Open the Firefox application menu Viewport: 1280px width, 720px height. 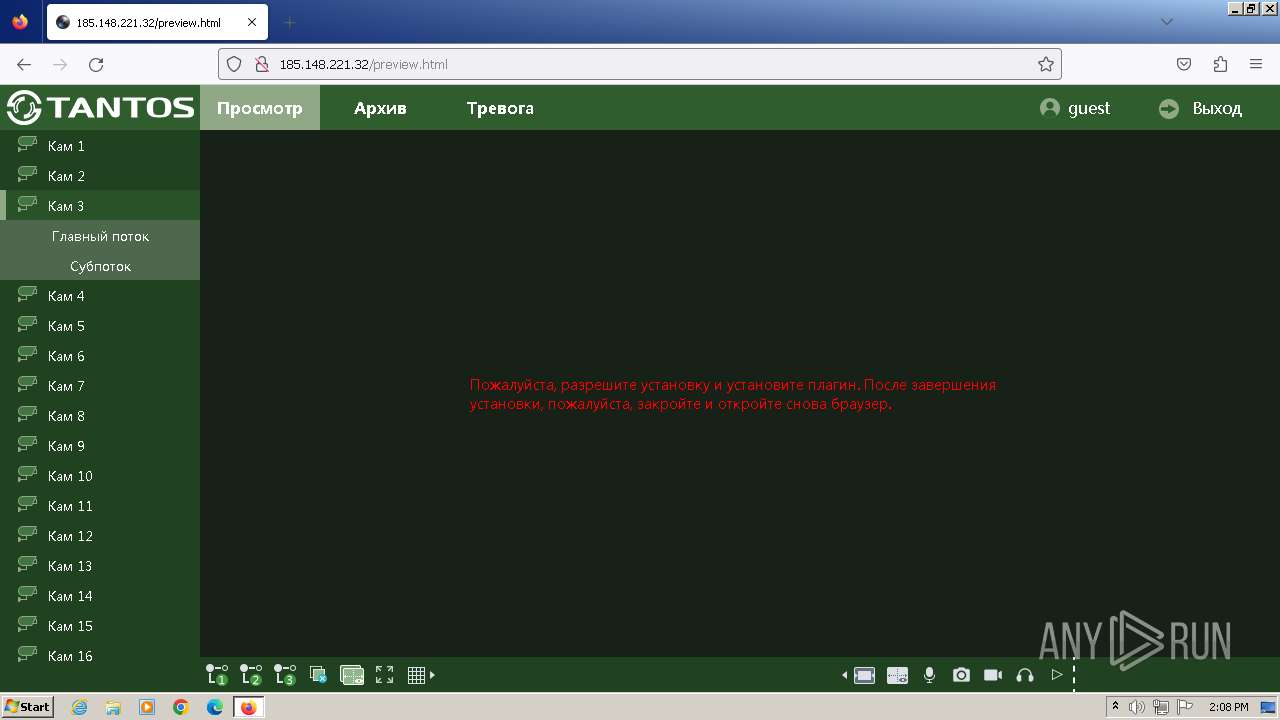coord(1256,64)
